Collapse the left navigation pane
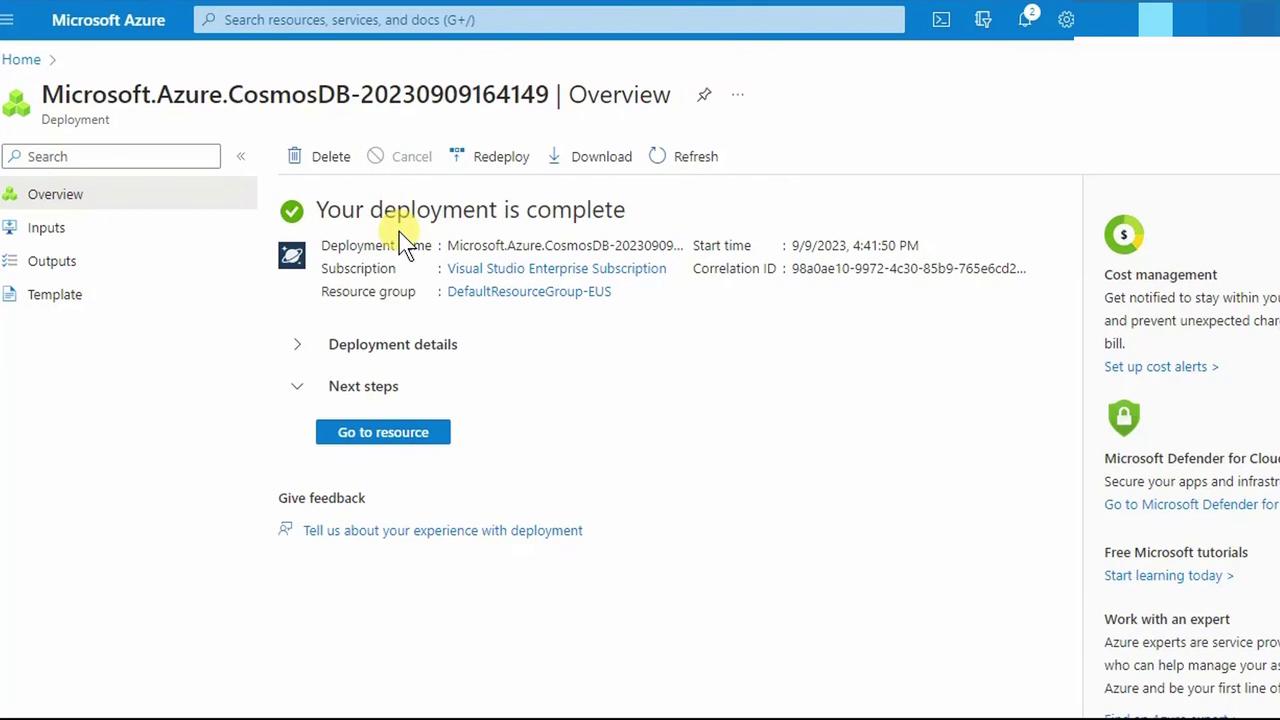This screenshot has width=1280, height=720. pyautogui.click(x=240, y=156)
